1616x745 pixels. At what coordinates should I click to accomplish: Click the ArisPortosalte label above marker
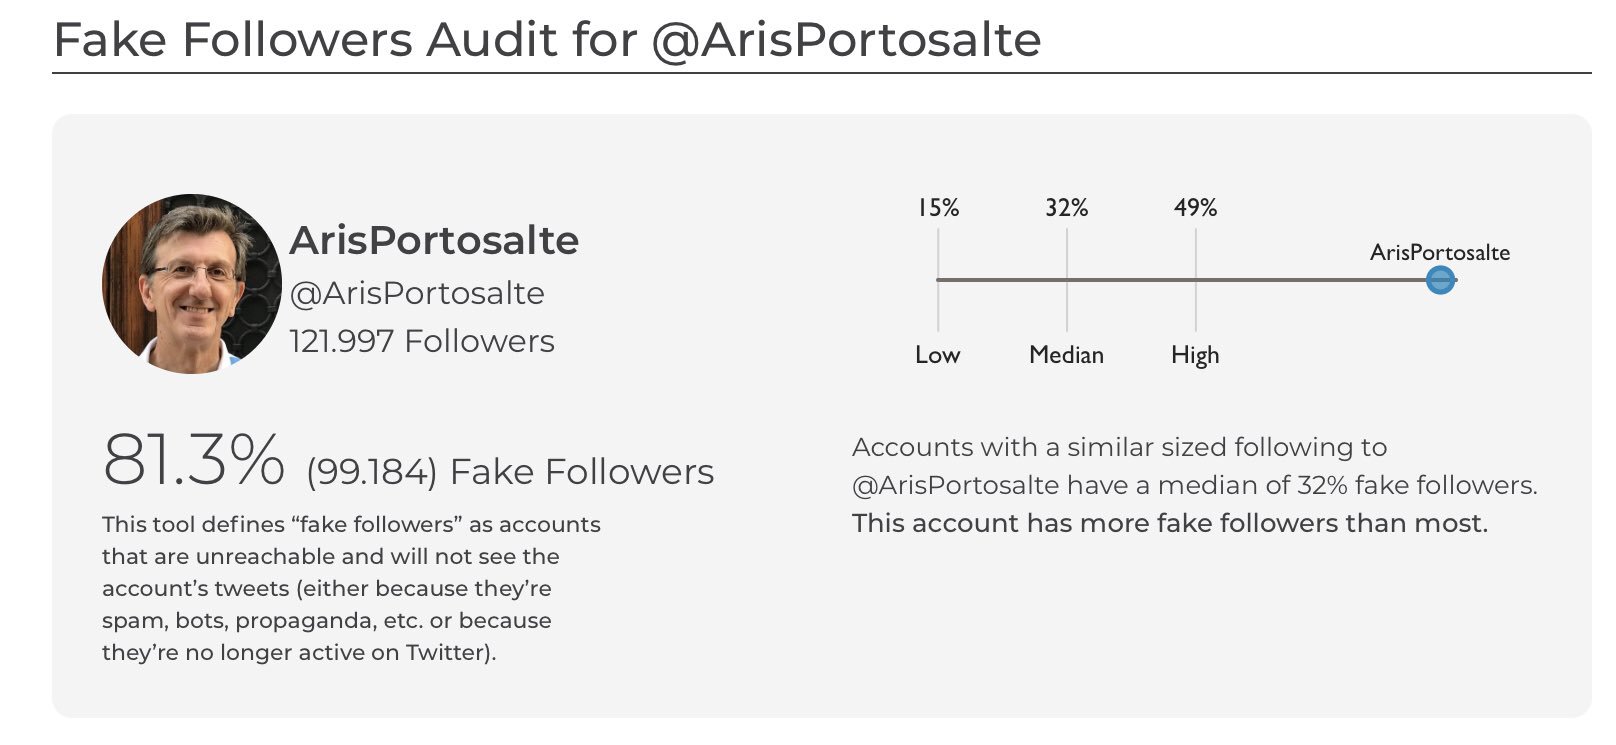(x=1439, y=252)
